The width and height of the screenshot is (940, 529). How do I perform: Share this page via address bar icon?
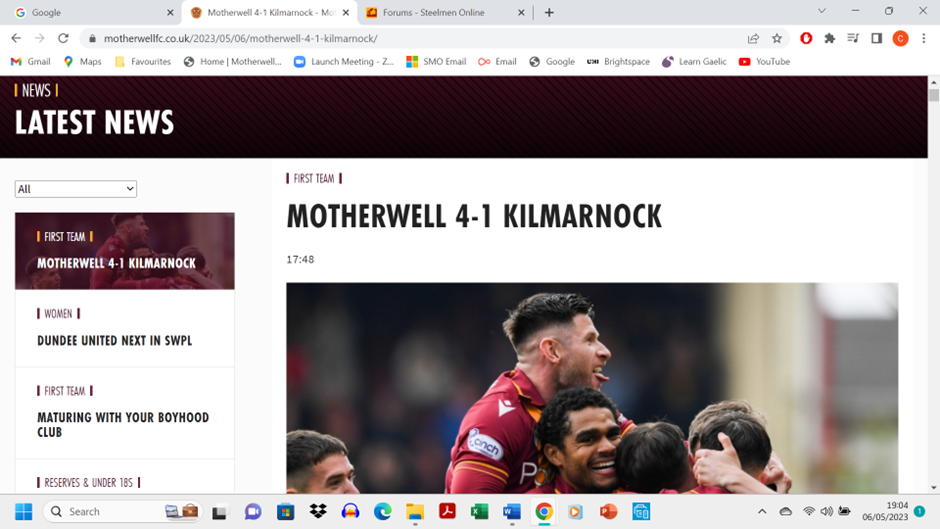[754, 38]
